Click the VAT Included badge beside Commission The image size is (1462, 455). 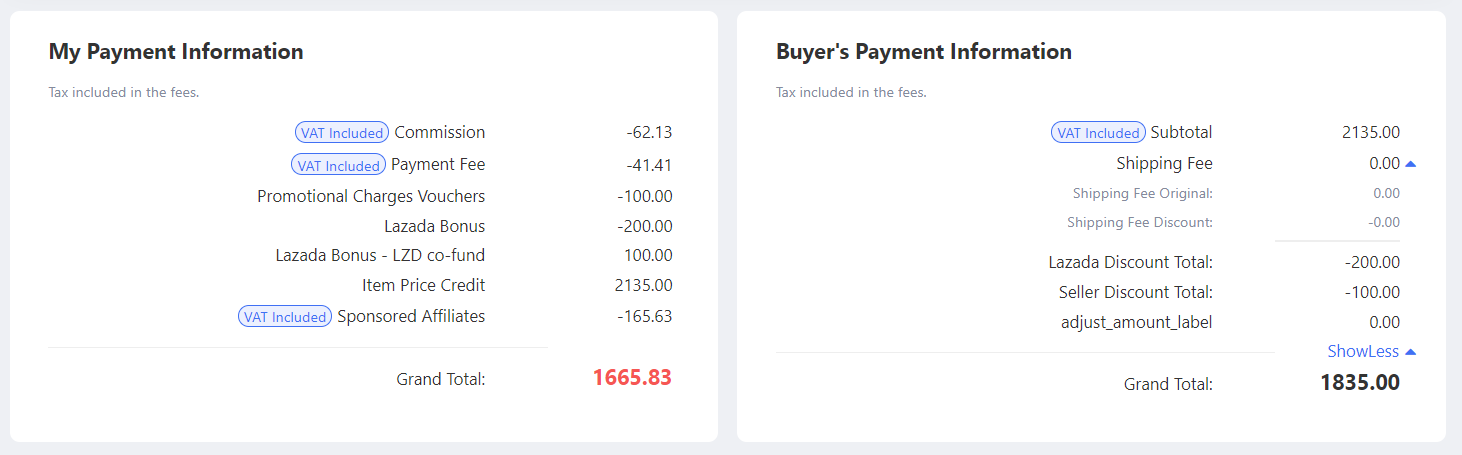(x=342, y=133)
